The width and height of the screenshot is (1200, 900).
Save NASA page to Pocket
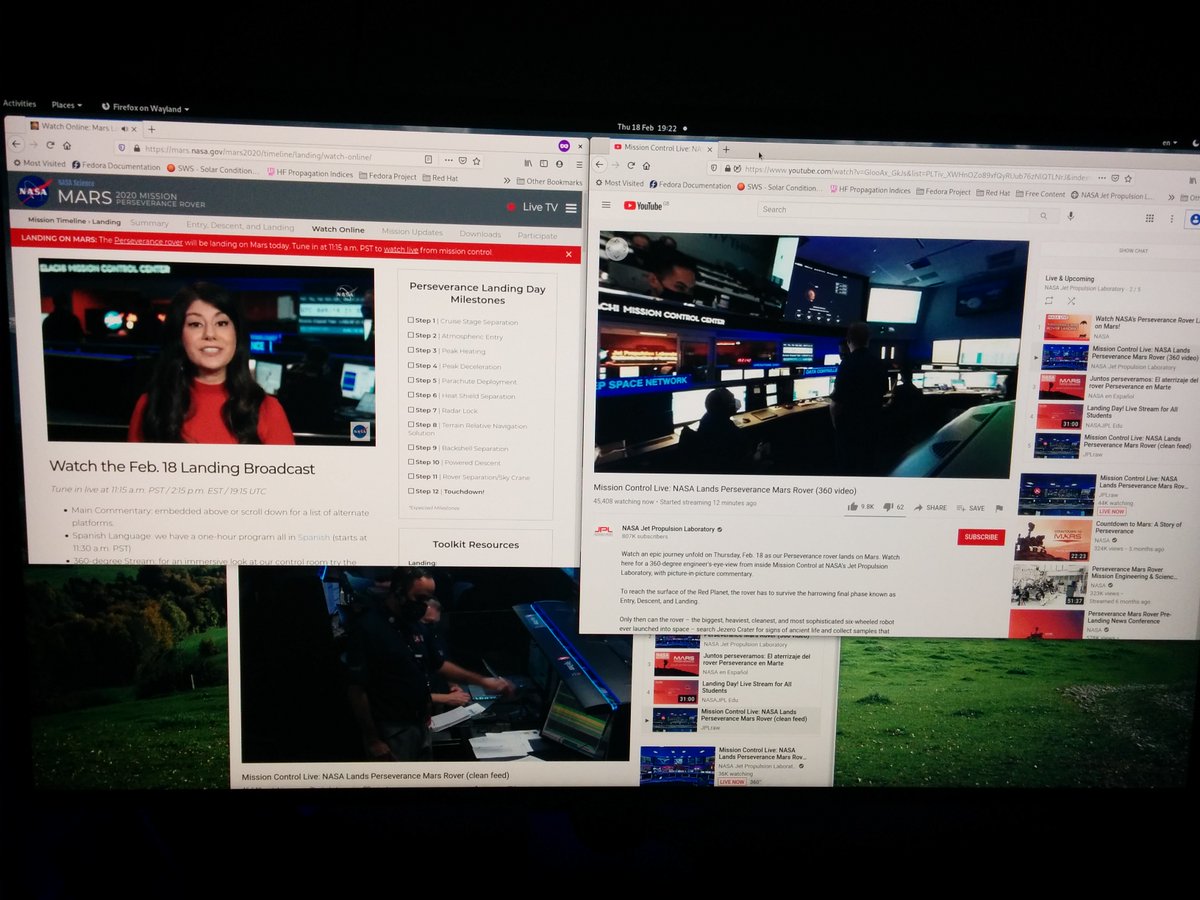click(462, 160)
